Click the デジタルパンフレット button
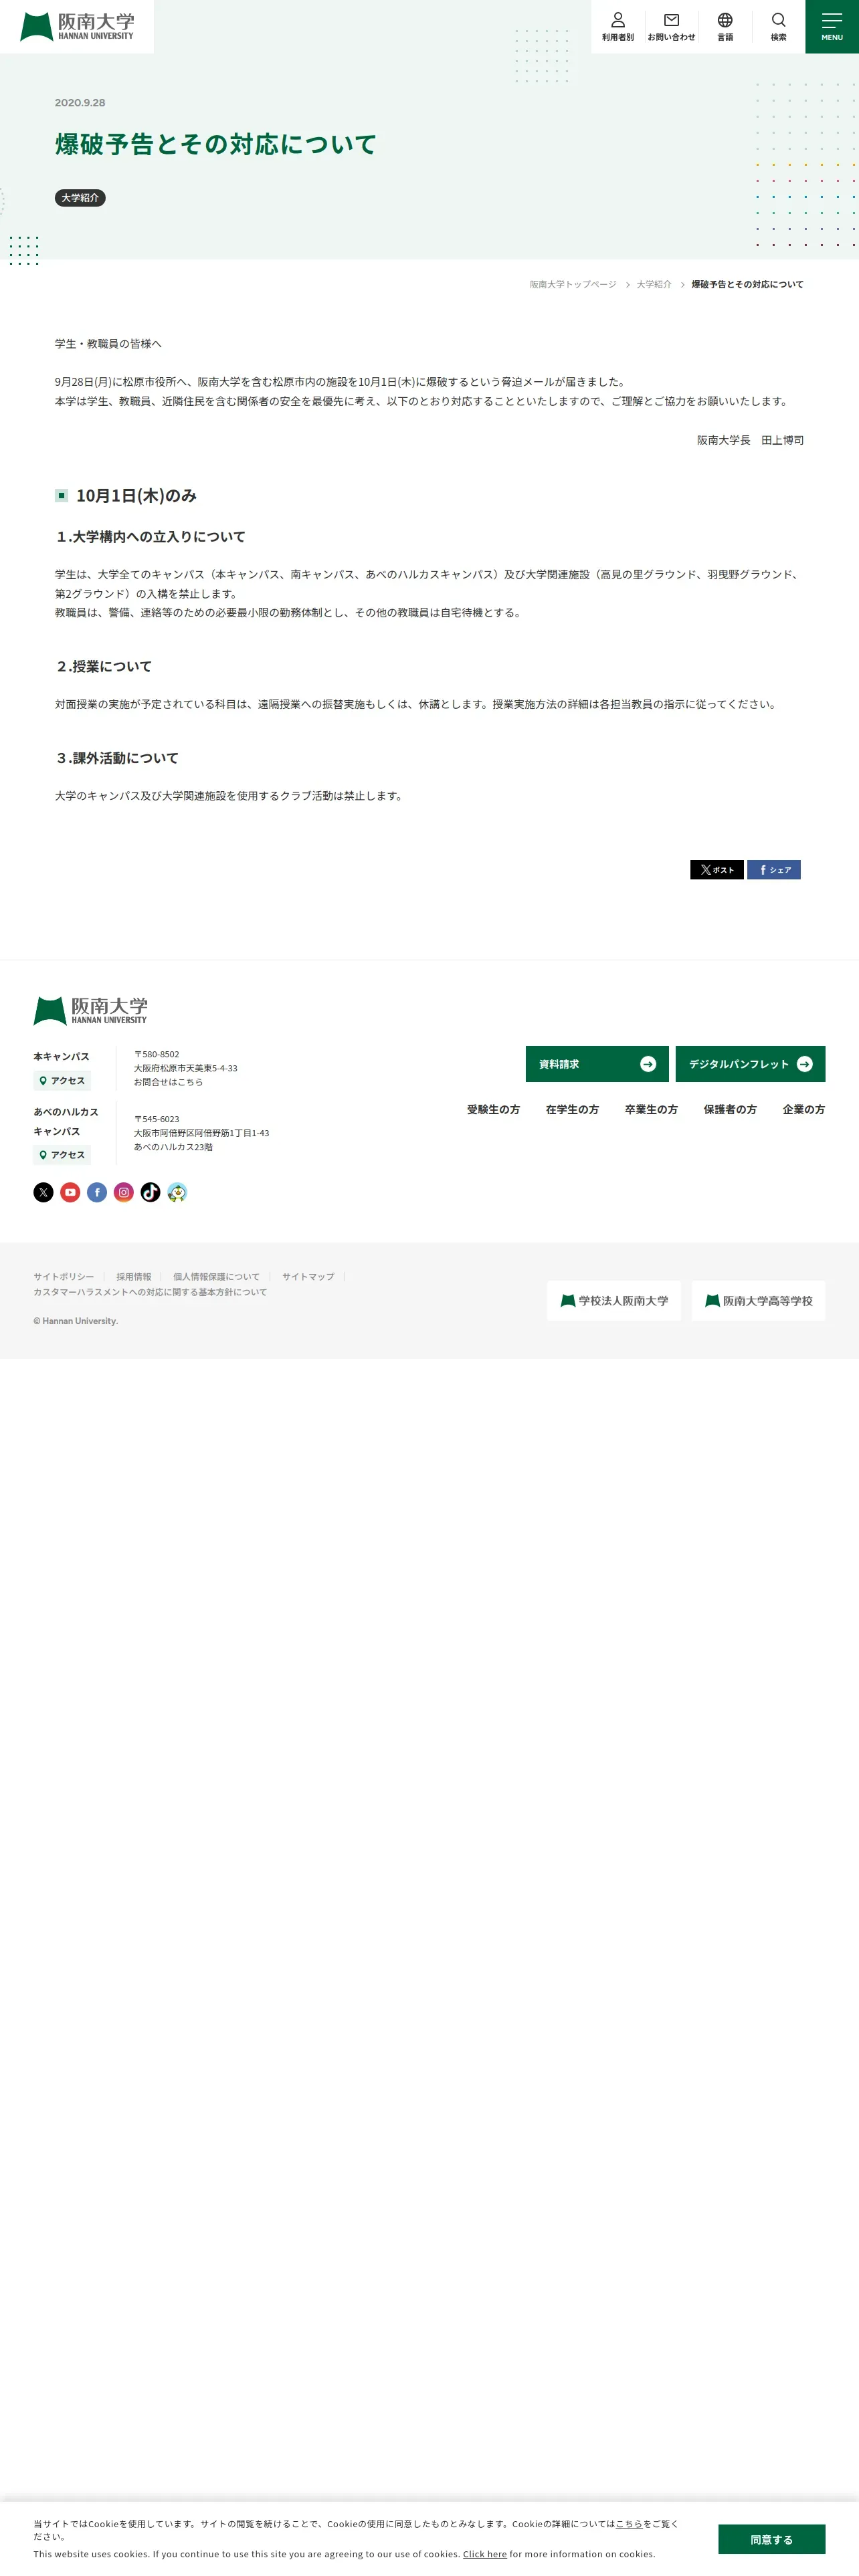This screenshot has height=2576, width=859. (750, 1064)
